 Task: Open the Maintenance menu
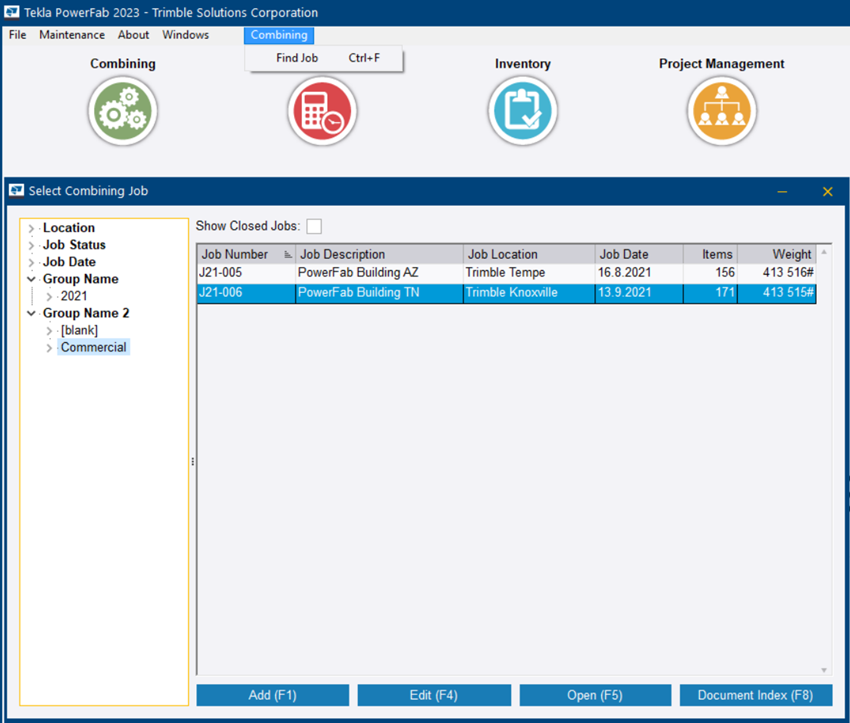click(x=72, y=35)
